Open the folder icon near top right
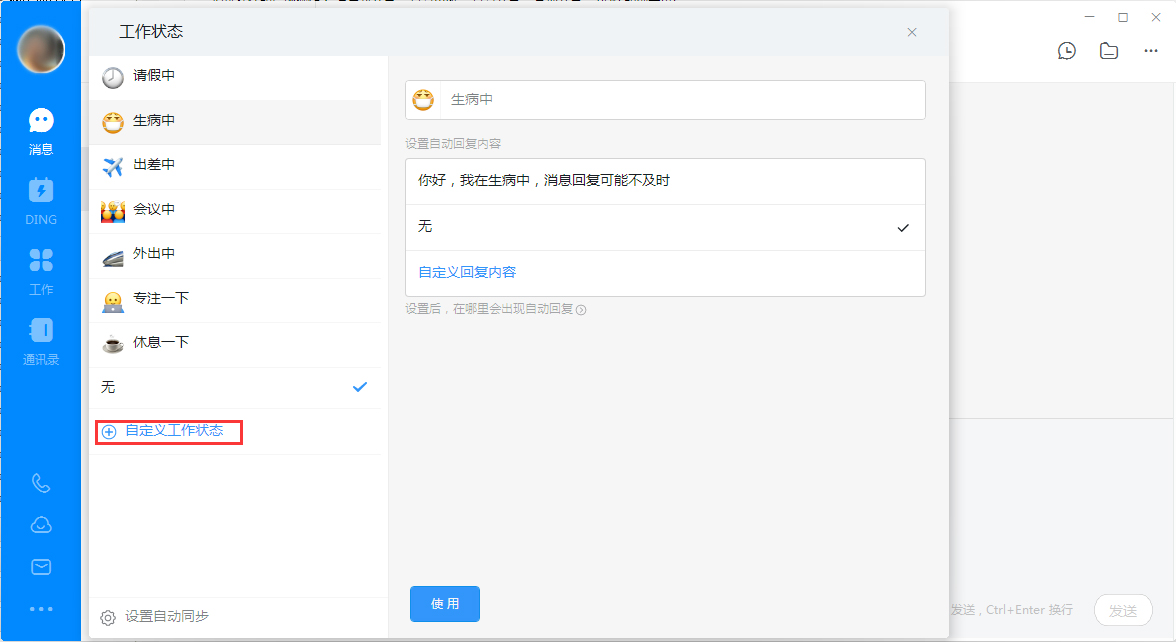This screenshot has height=642, width=1176. [x=1109, y=50]
